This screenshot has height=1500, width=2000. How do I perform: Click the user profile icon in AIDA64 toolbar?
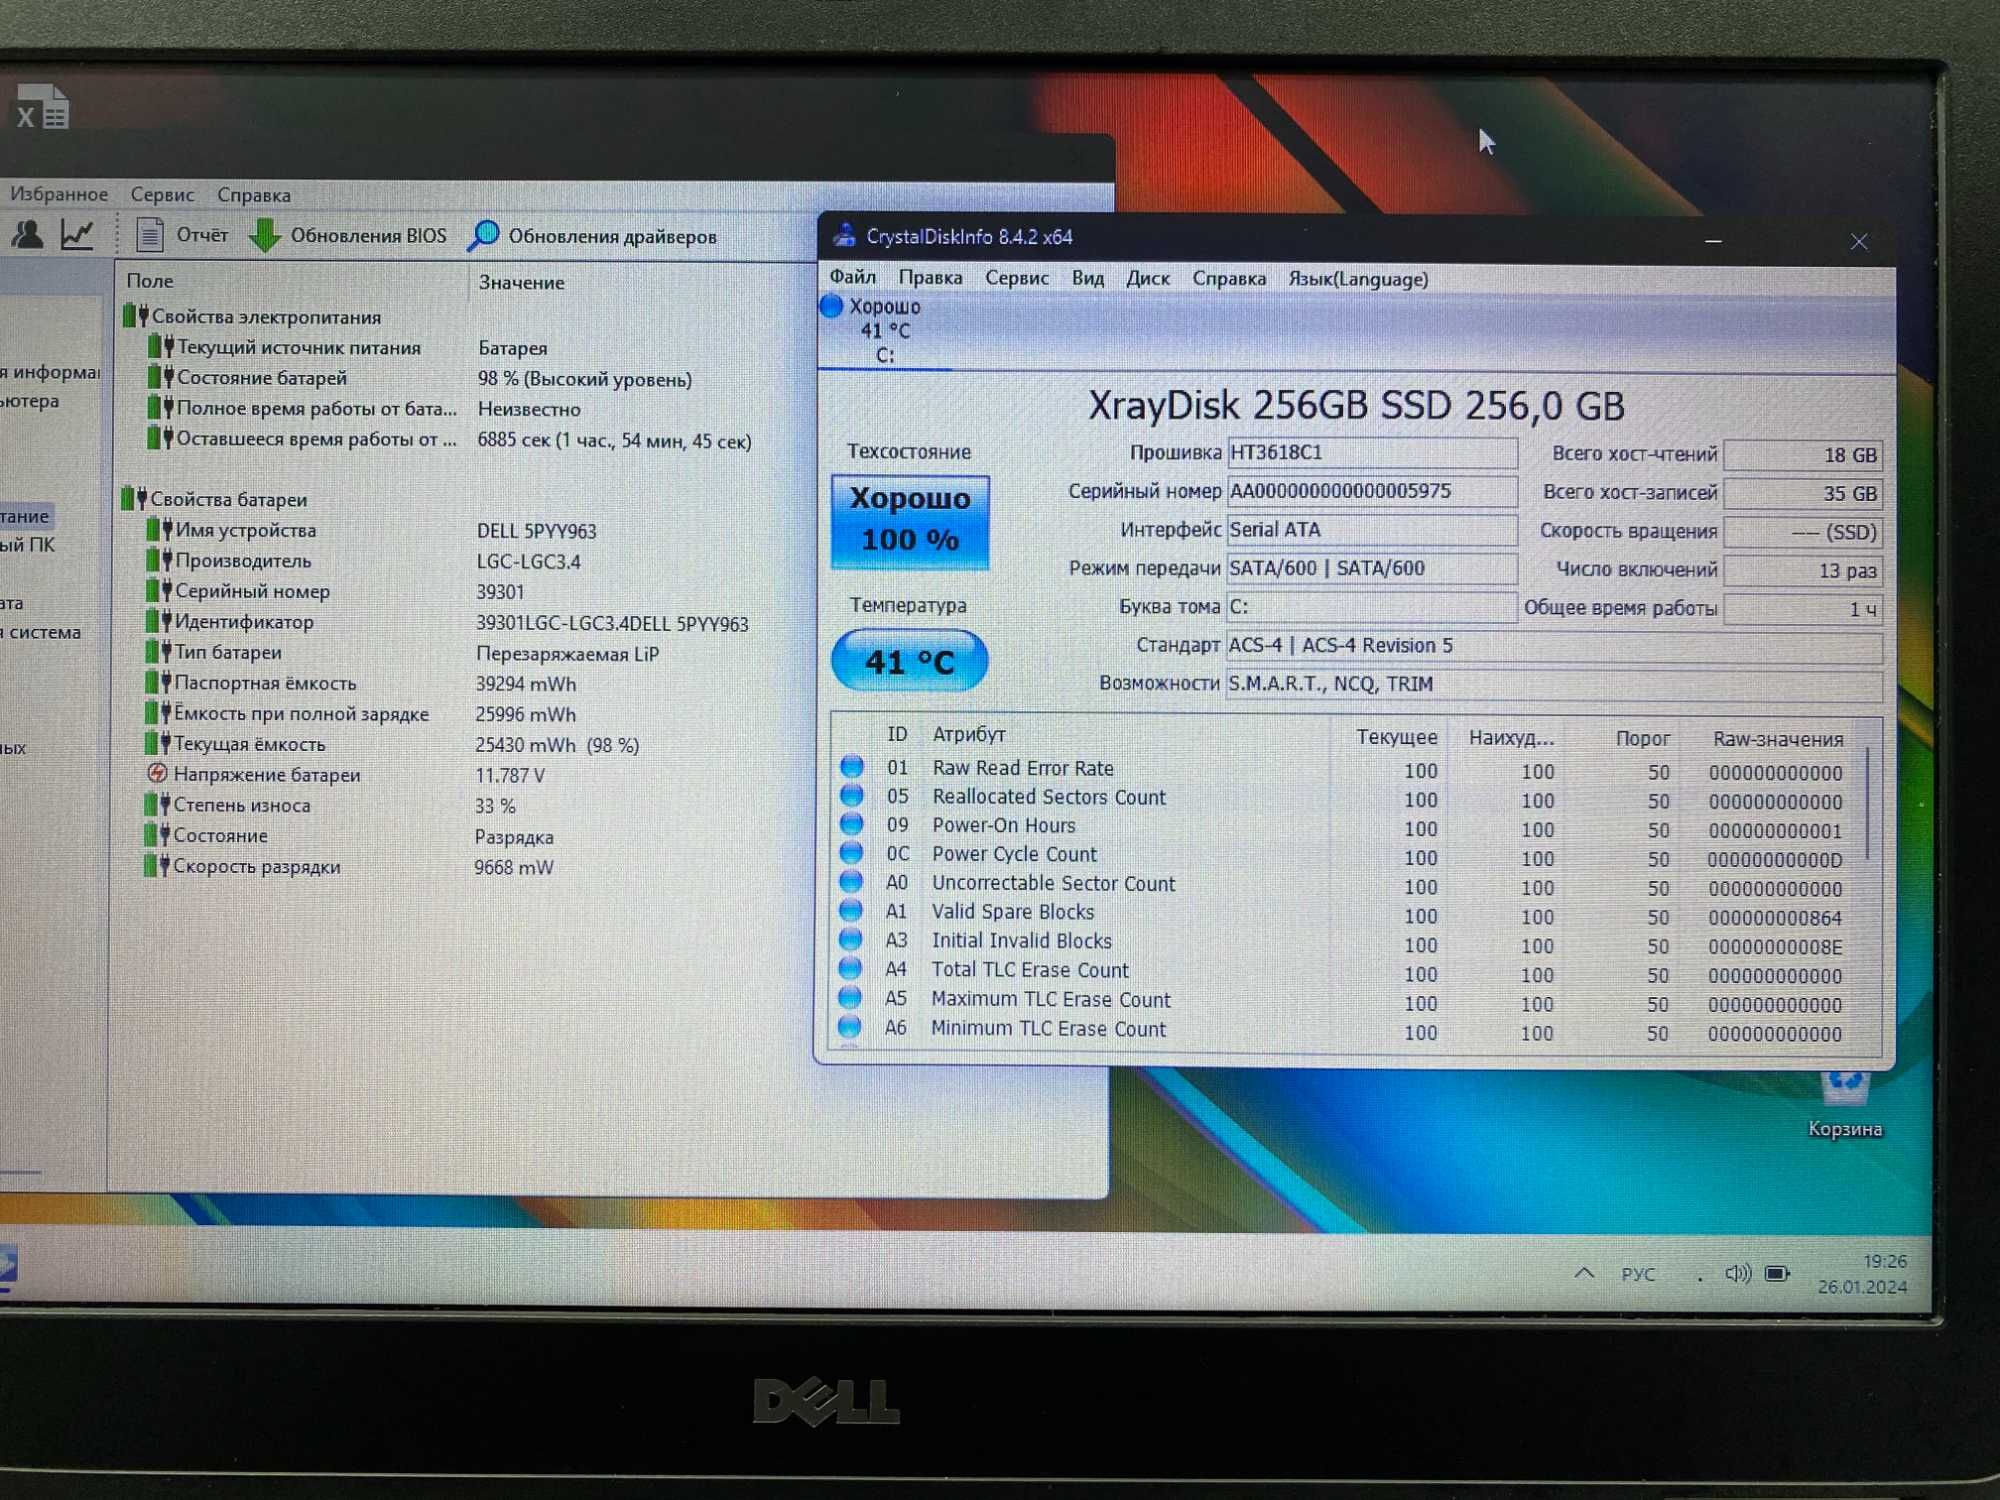click(x=27, y=235)
